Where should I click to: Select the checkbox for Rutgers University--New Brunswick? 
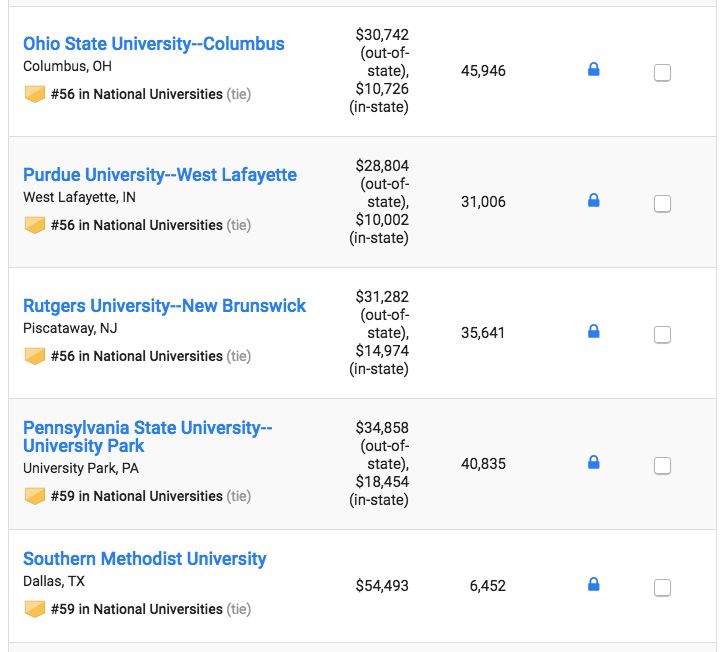662,335
